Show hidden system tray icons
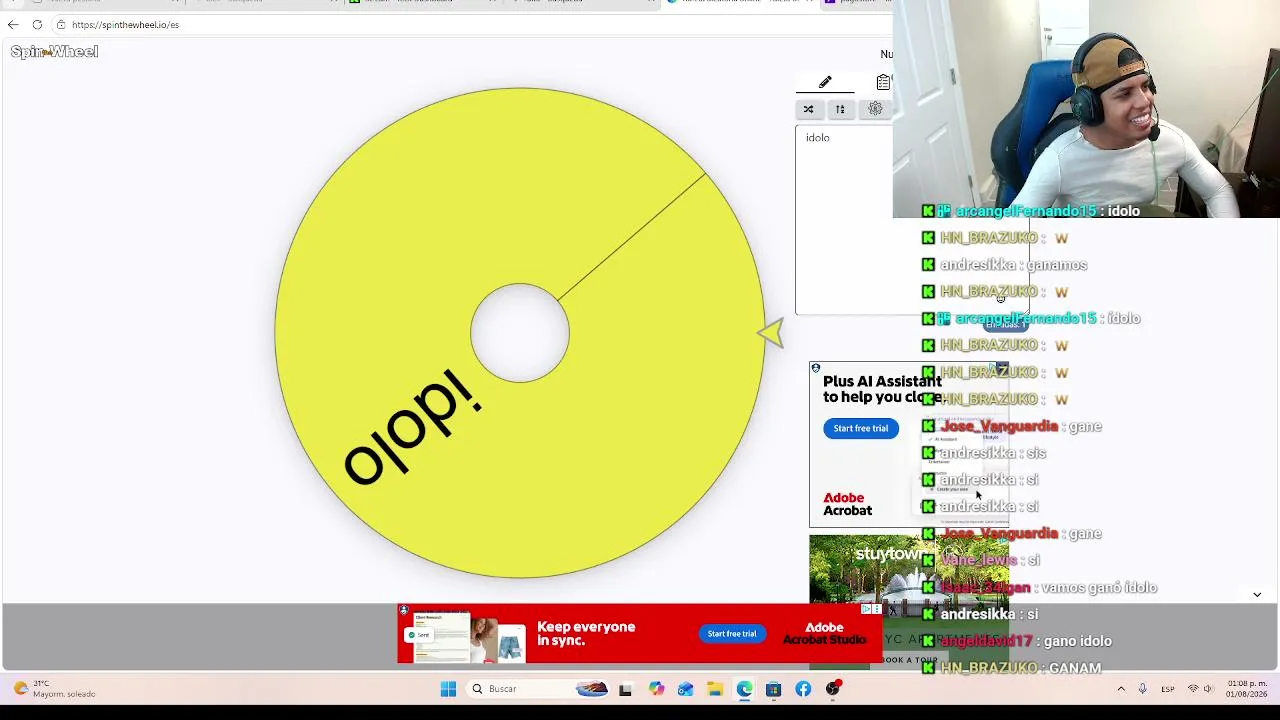Image resolution: width=1280 pixels, height=720 pixels. click(x=1121, y=689)
